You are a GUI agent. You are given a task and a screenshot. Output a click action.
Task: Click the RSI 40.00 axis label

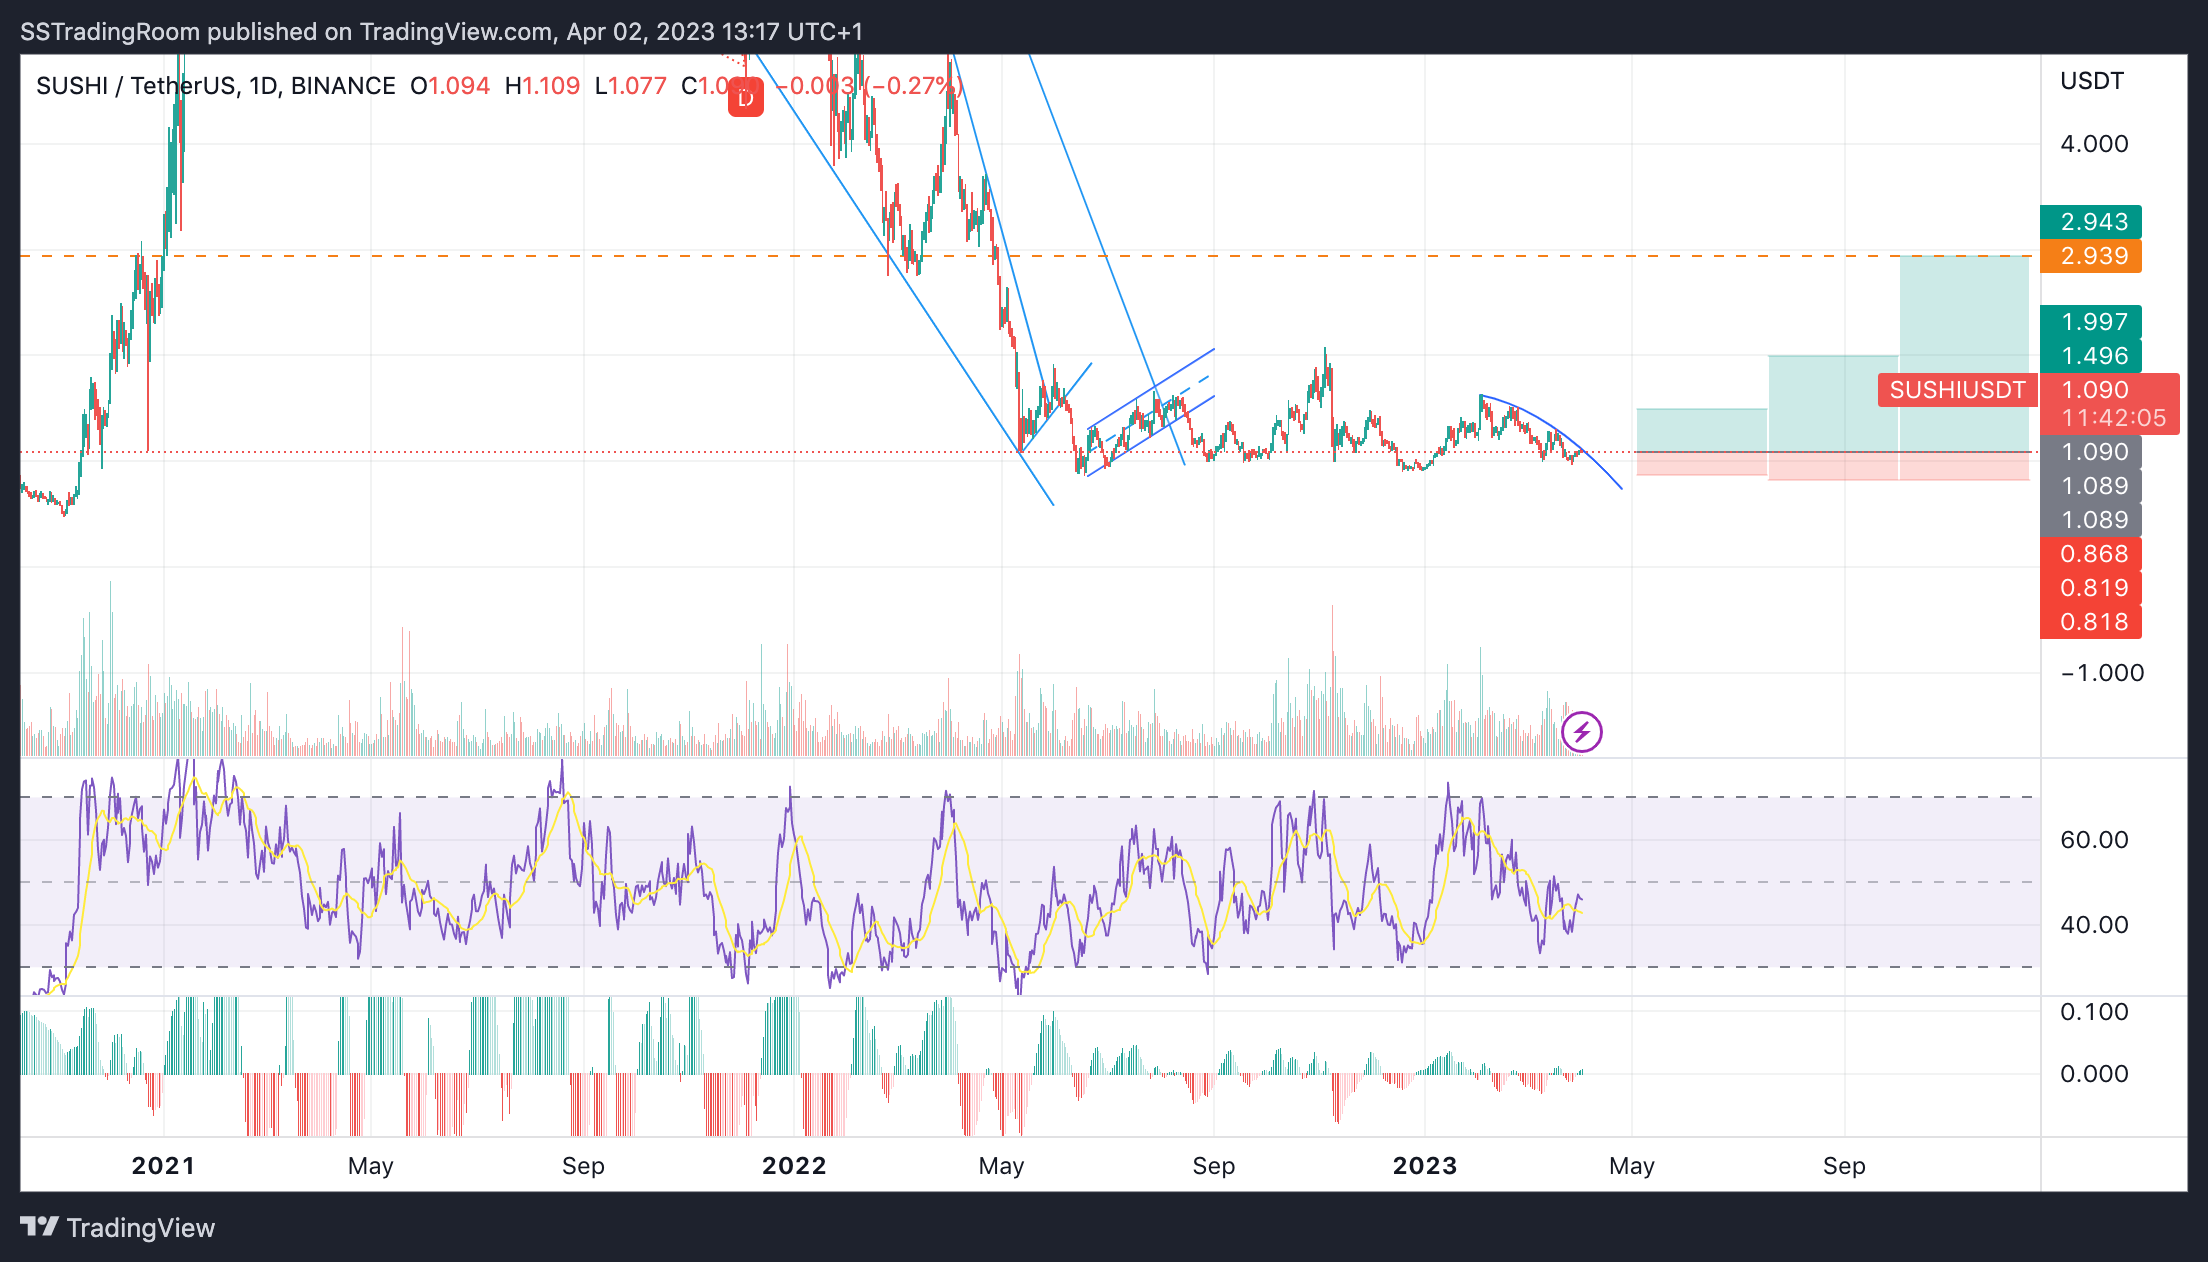pos(2094,925)
